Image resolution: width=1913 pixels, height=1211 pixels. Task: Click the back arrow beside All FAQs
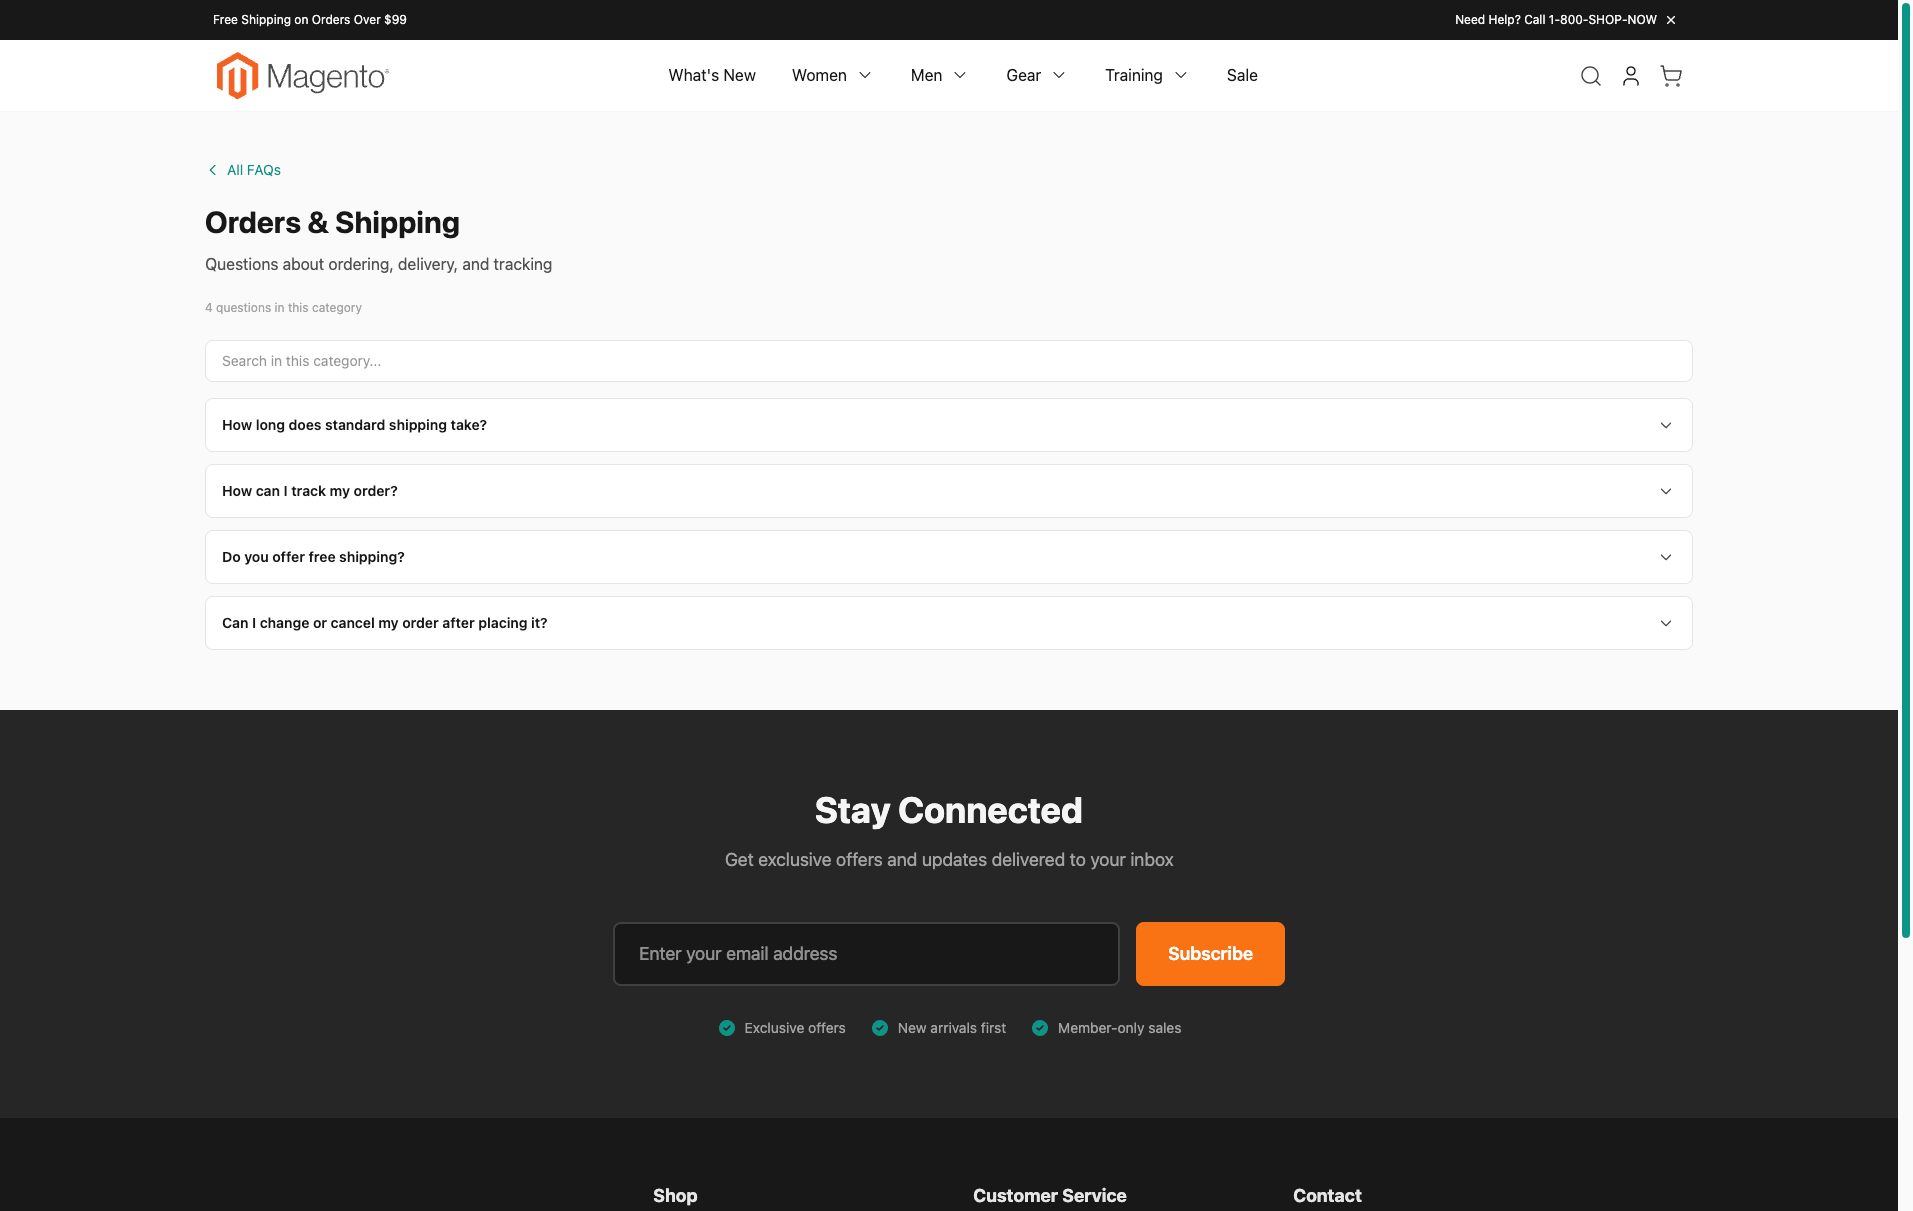point(212,170)
